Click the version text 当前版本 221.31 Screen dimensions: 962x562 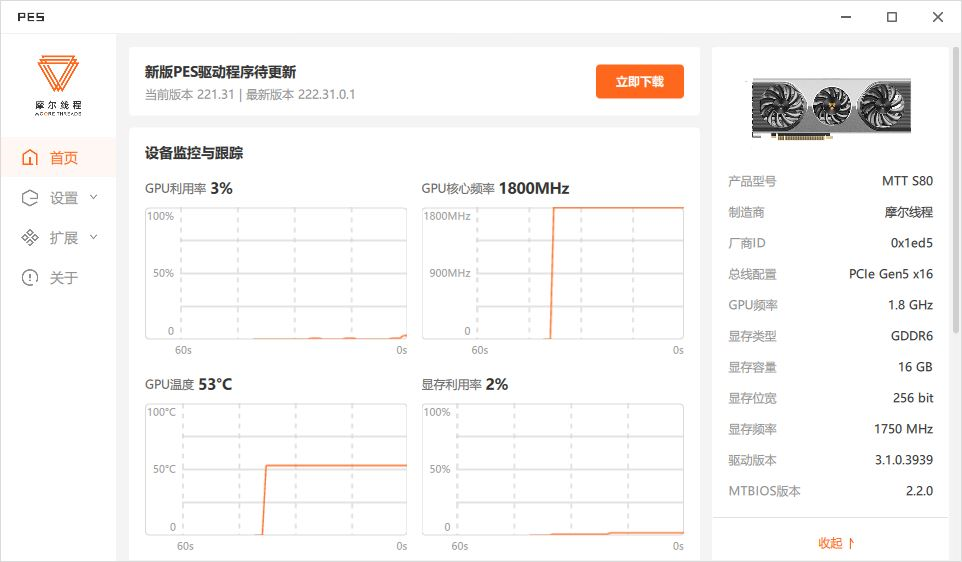190,94
